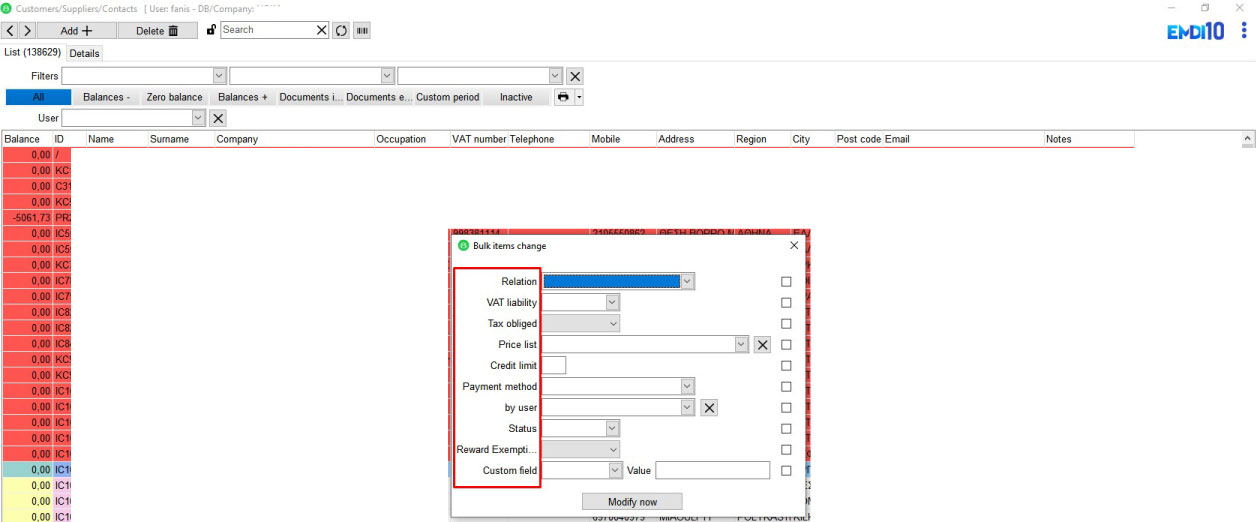
Task: Click the printer icon
Action: coord(564,97)
